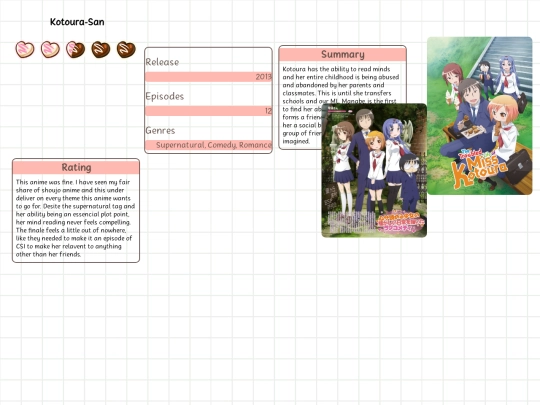This screenshot has width=540, height=405.
Task: Click the Supernatural, Comedy, Romance genres field
Action: (208, 145)
